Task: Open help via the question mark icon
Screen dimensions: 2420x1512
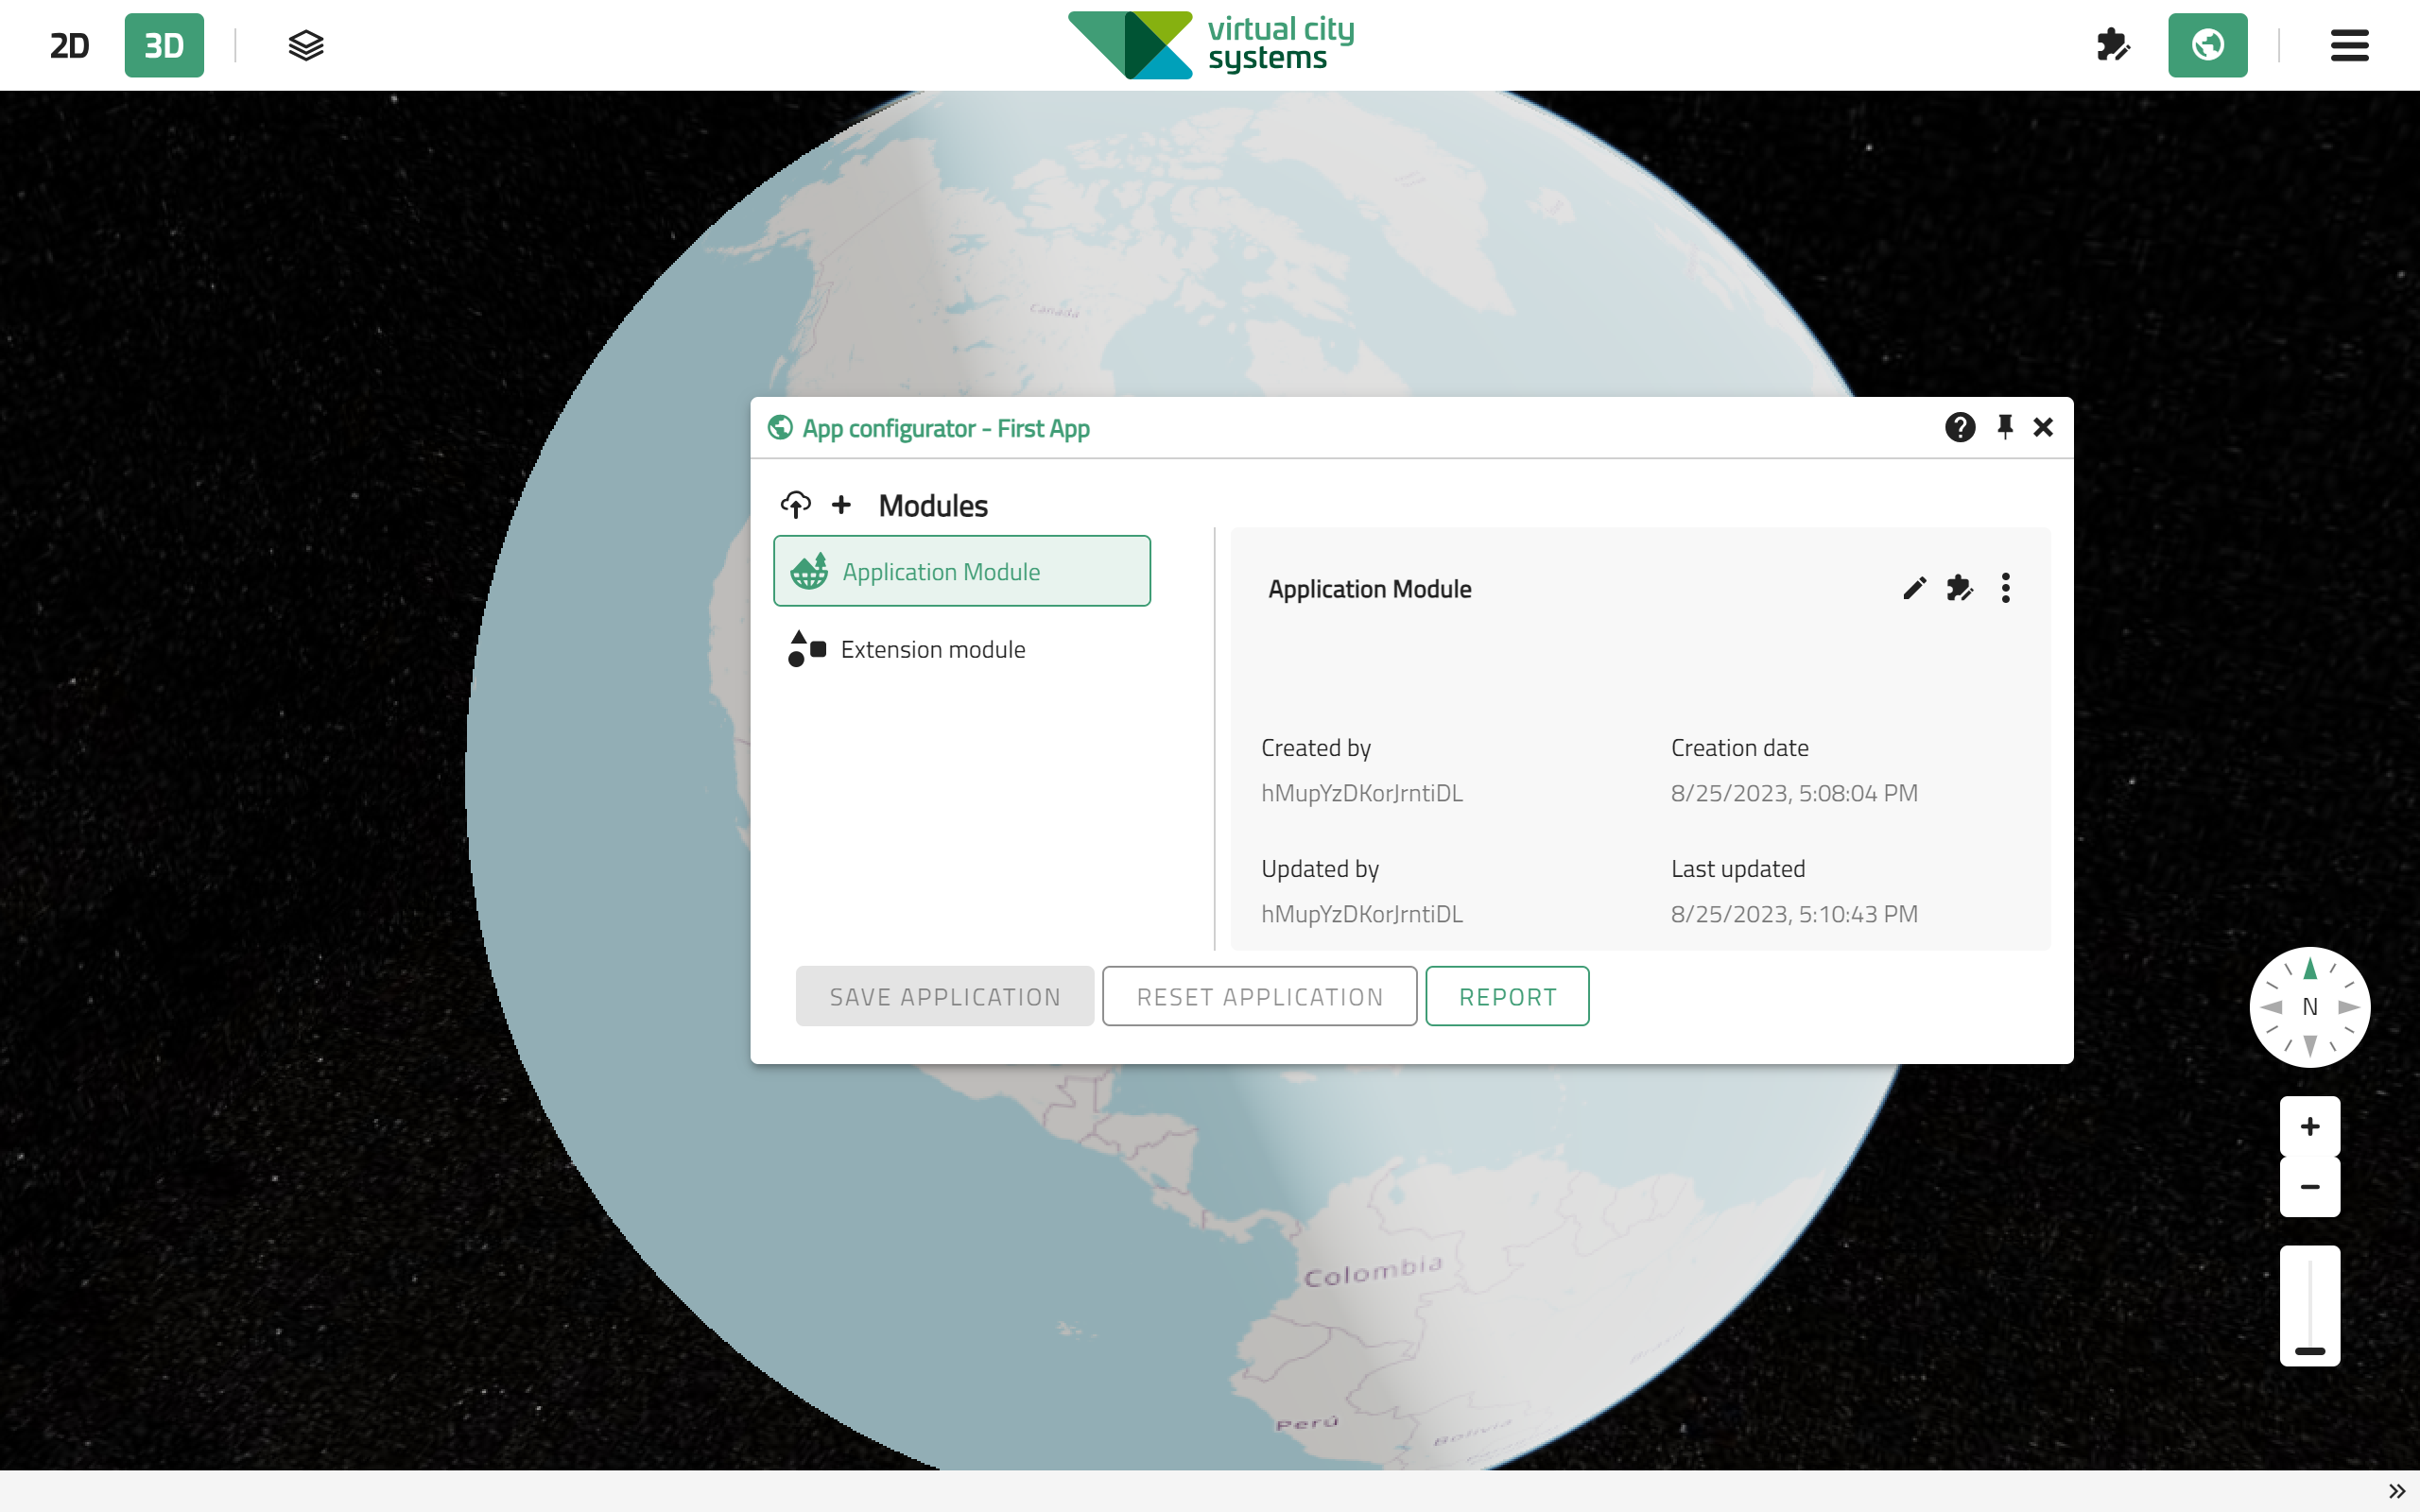Action: [1961, 427]
